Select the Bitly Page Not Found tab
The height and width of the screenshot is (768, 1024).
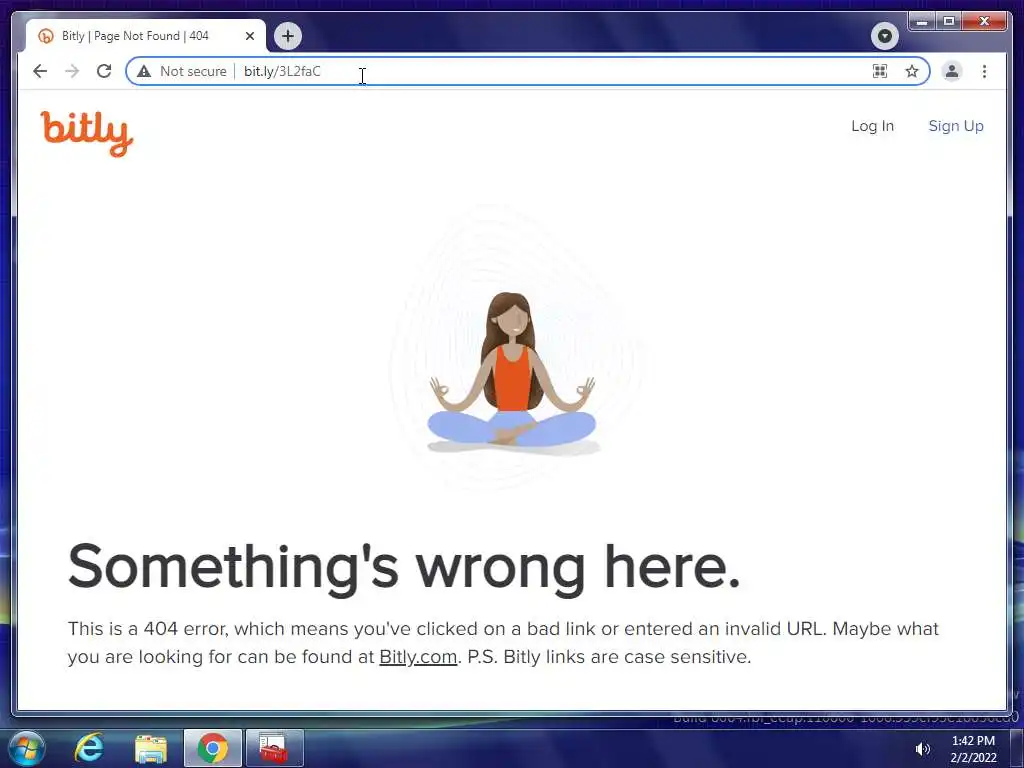146,36
